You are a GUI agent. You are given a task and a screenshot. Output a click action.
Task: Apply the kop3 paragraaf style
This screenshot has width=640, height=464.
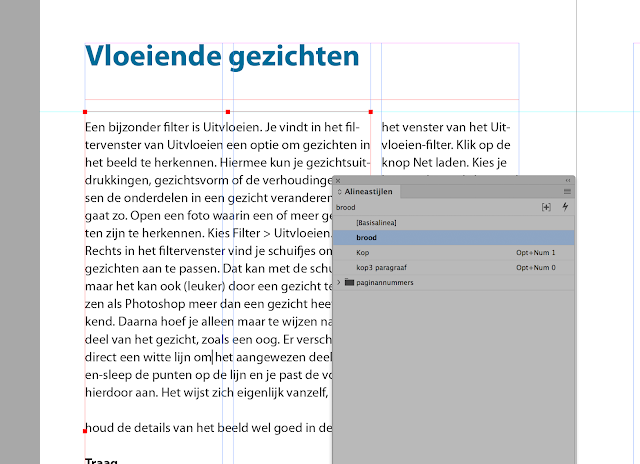(454, 268)
